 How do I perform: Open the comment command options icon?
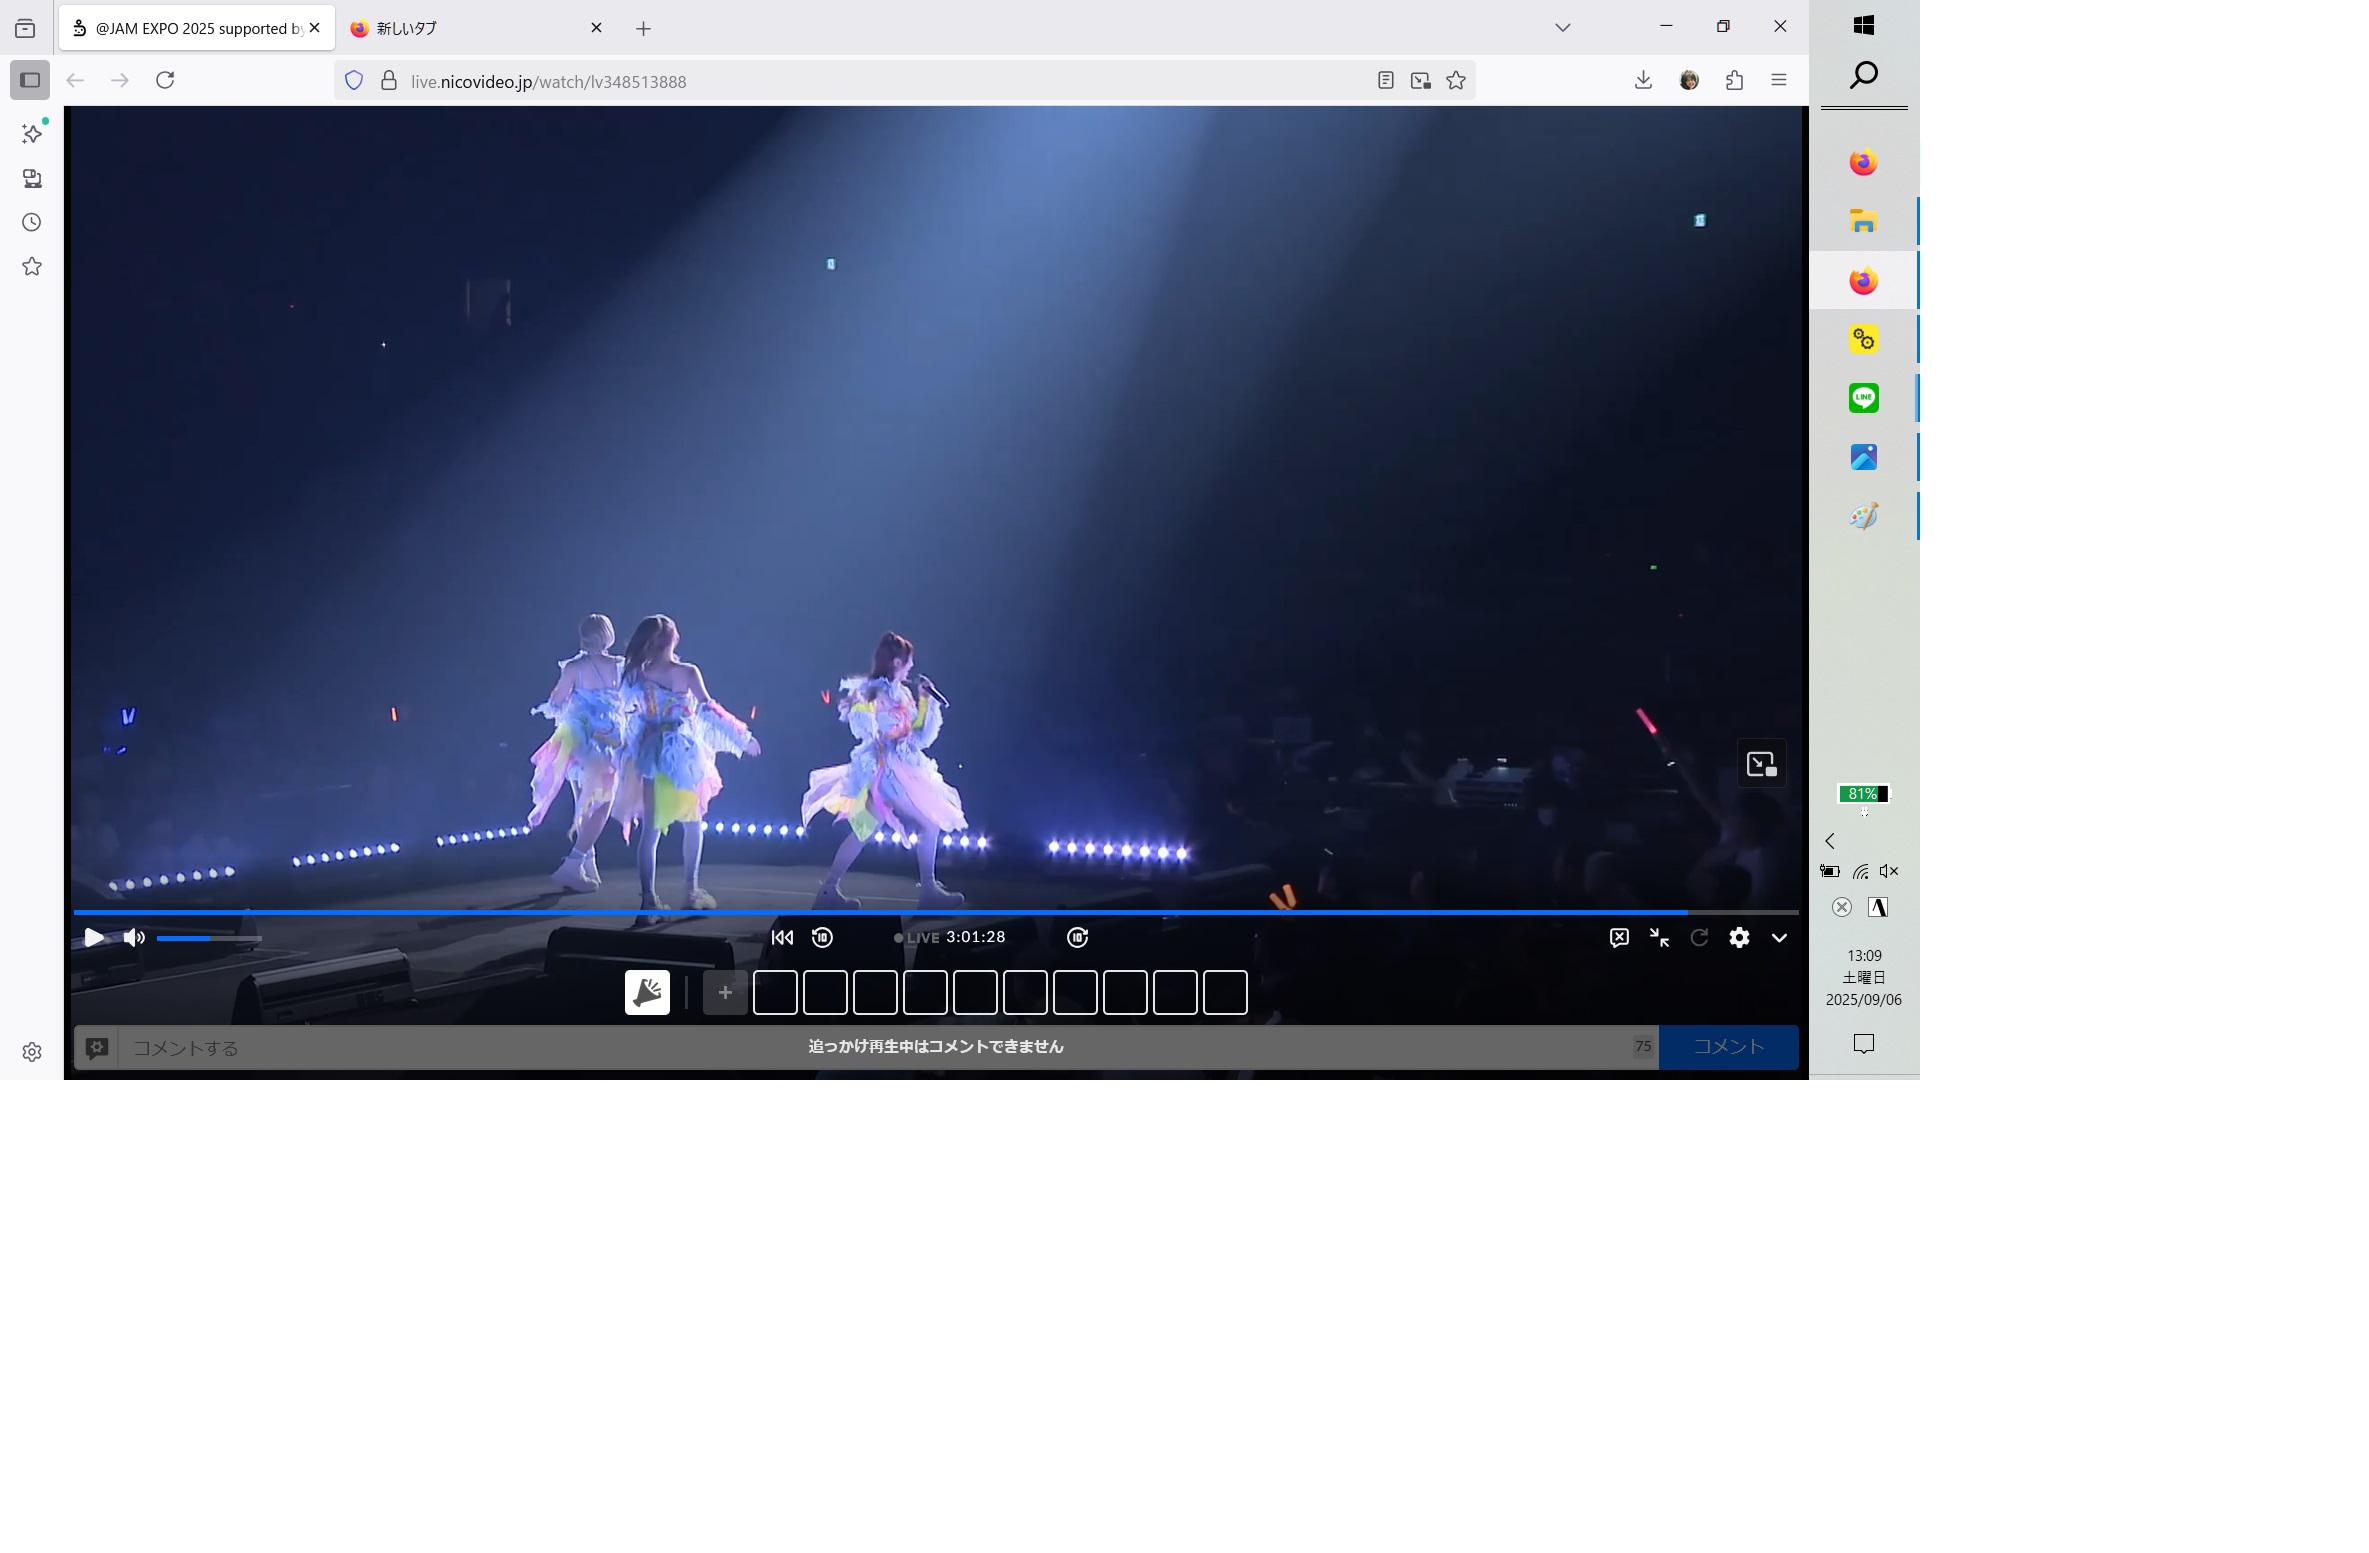point(97,1048)
